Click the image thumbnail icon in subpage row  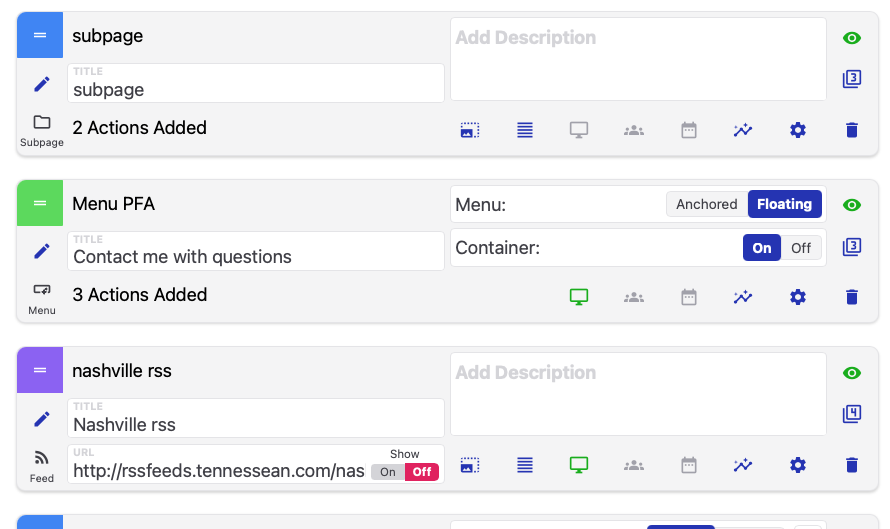coord(470,130)
